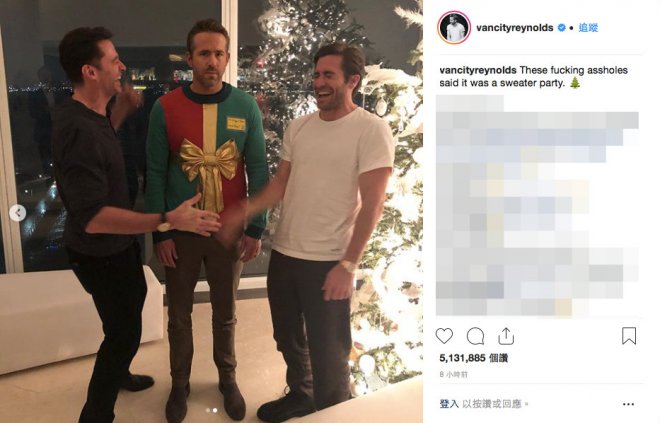660x423 pixels.
Task: Click vancityreynolds name in the caption
Action: click(478, 70)
